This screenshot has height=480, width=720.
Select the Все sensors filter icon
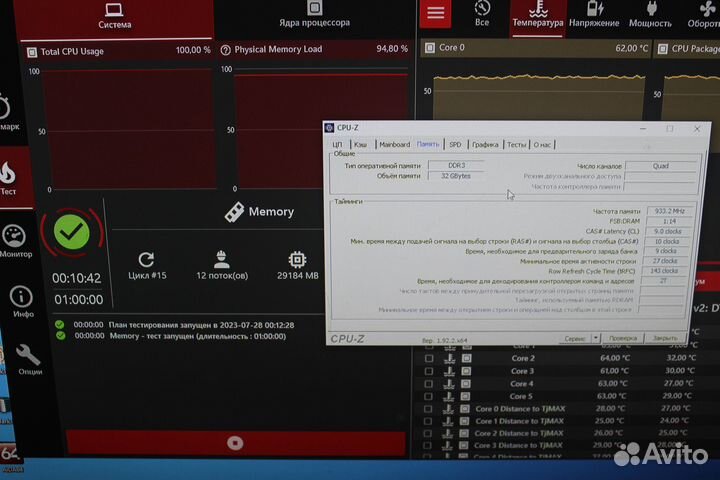click(482, 12)
